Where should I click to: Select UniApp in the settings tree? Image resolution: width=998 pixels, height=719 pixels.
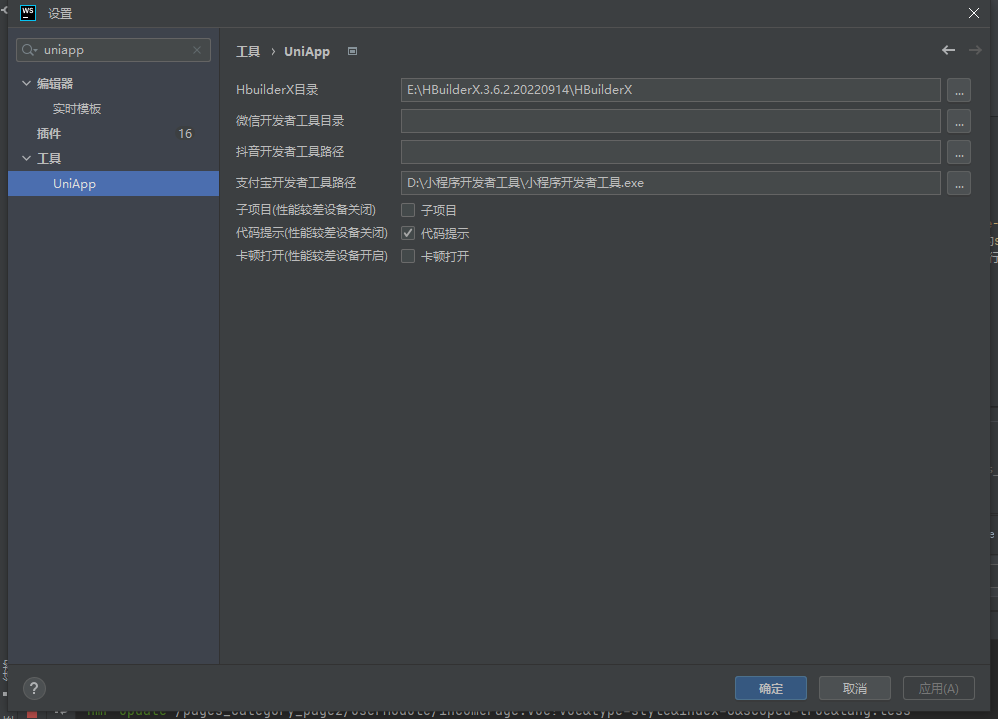(x=74, y=184)
